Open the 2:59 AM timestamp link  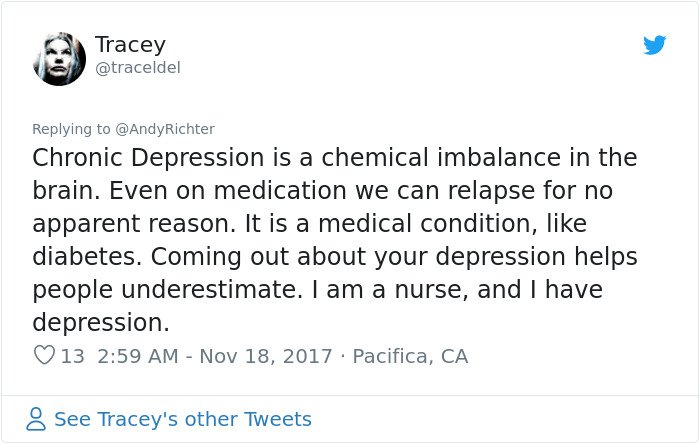tap(138, 356)
